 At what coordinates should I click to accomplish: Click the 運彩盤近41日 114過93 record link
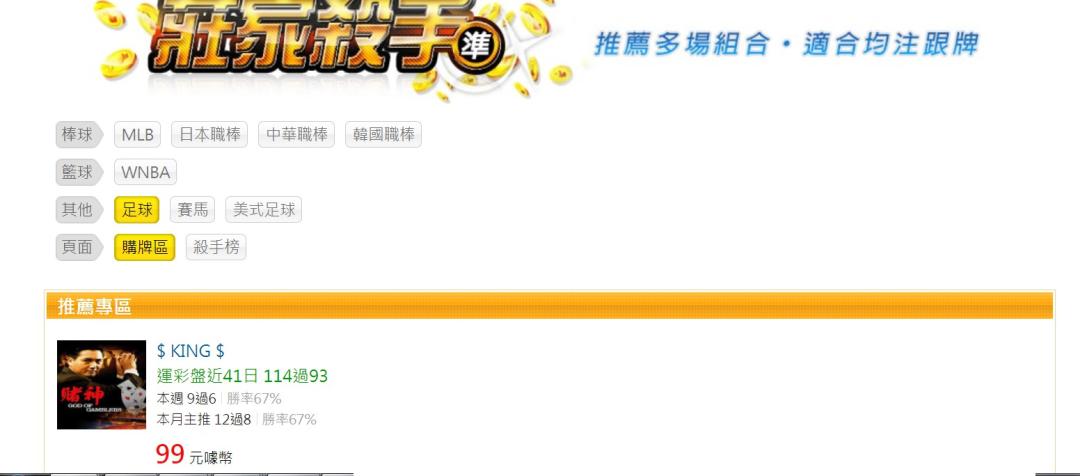242,376
